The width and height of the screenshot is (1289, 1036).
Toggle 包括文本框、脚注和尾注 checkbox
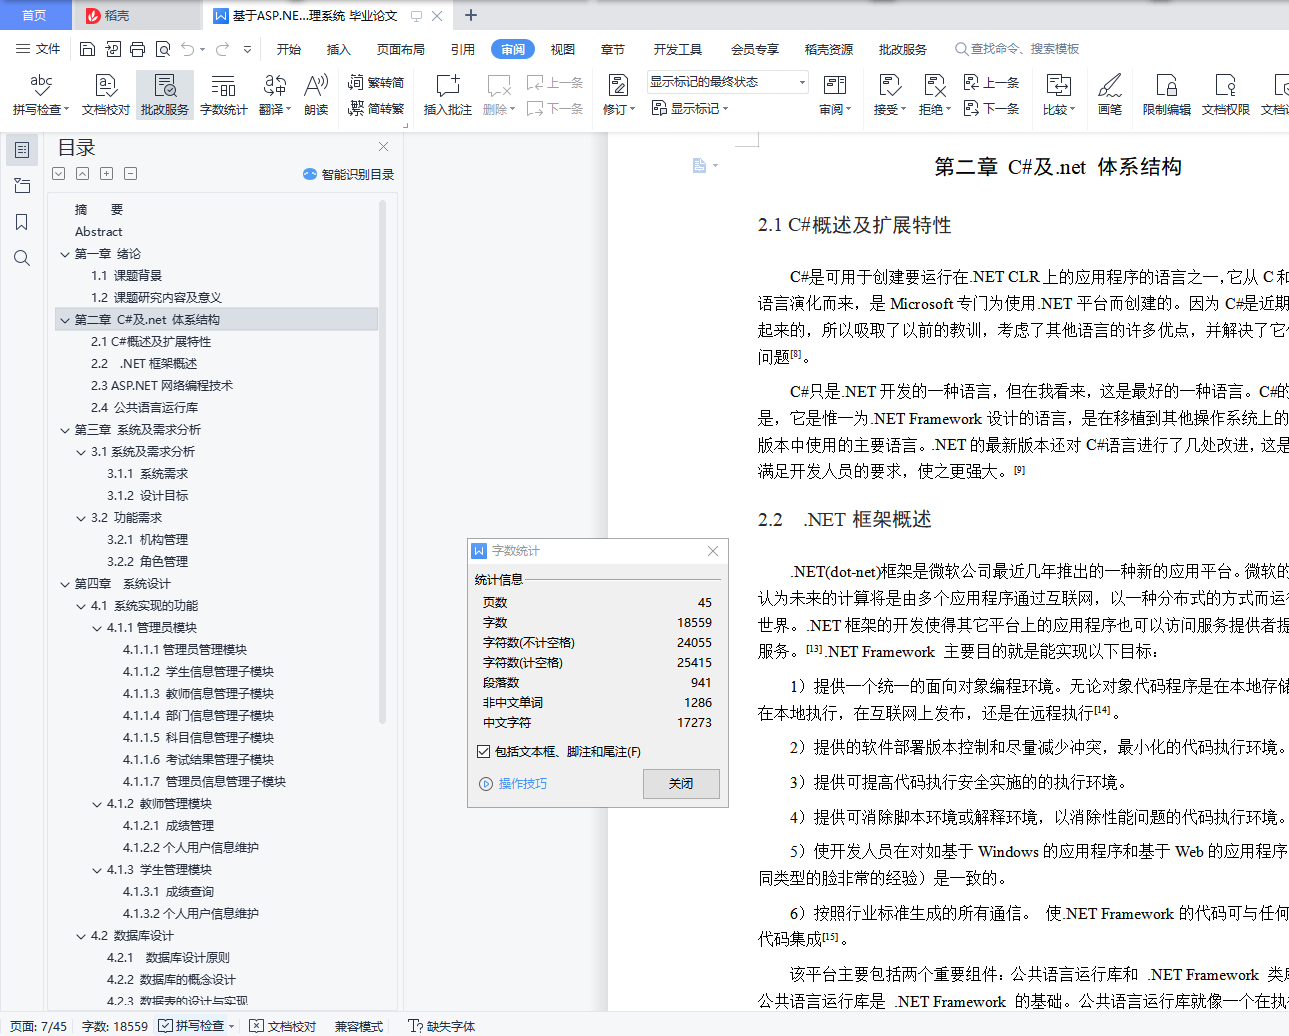[x=484, y=752]
